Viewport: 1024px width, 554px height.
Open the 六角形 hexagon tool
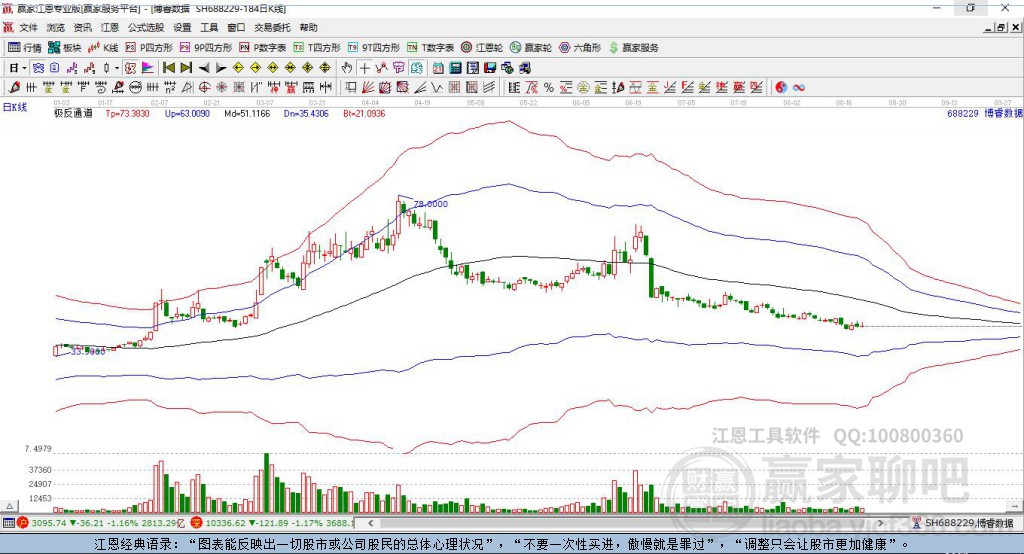coord(580,48)
